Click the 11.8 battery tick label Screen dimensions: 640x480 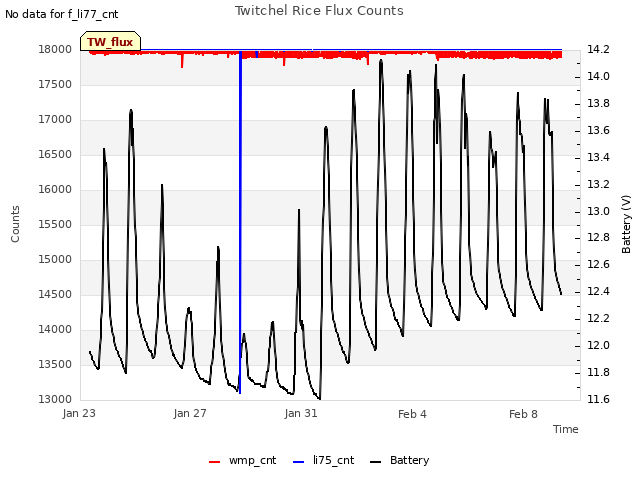tap(598, 373)
